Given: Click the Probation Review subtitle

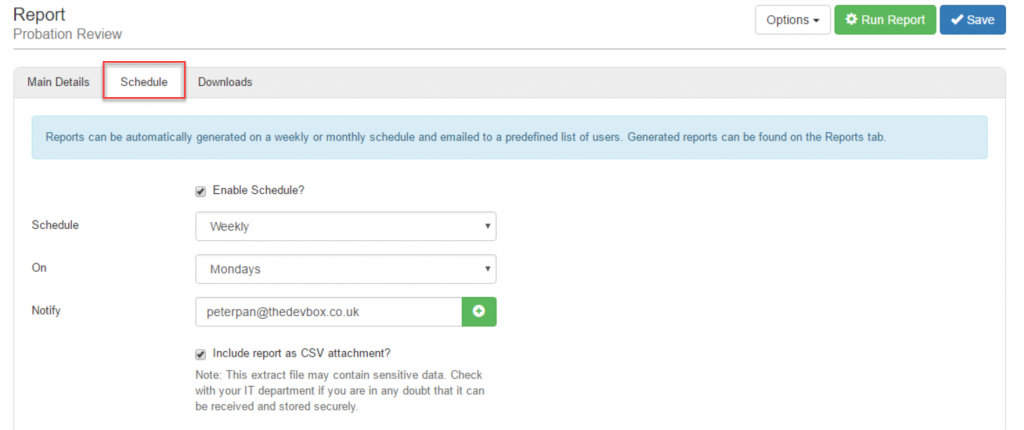Looking at the screenshot, I should pyautogui.click(x=67, y=35).
